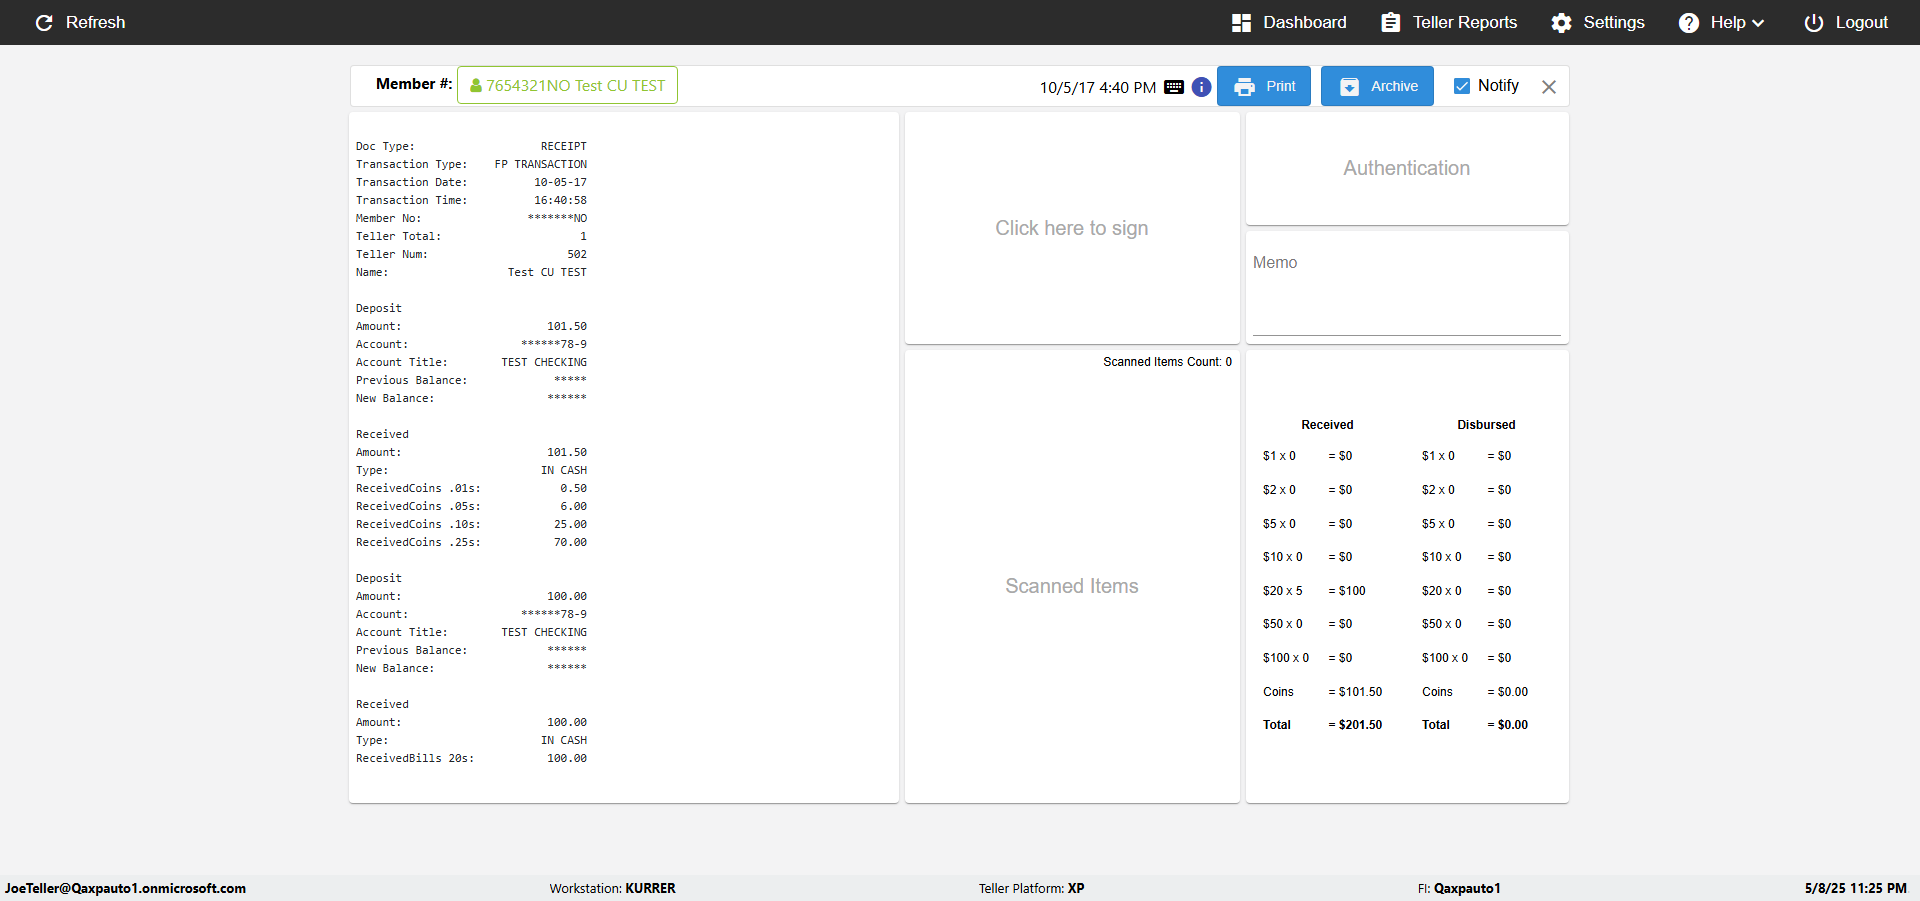Click the Logout power icon
The width and height of the screenshot is (1920, 901).
coord(1813,23)
